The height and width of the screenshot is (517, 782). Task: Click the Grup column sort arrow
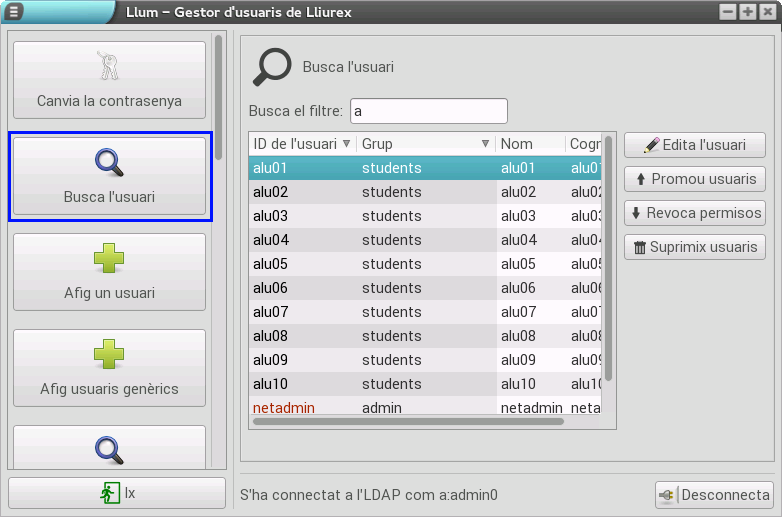(x=485, y=144)
